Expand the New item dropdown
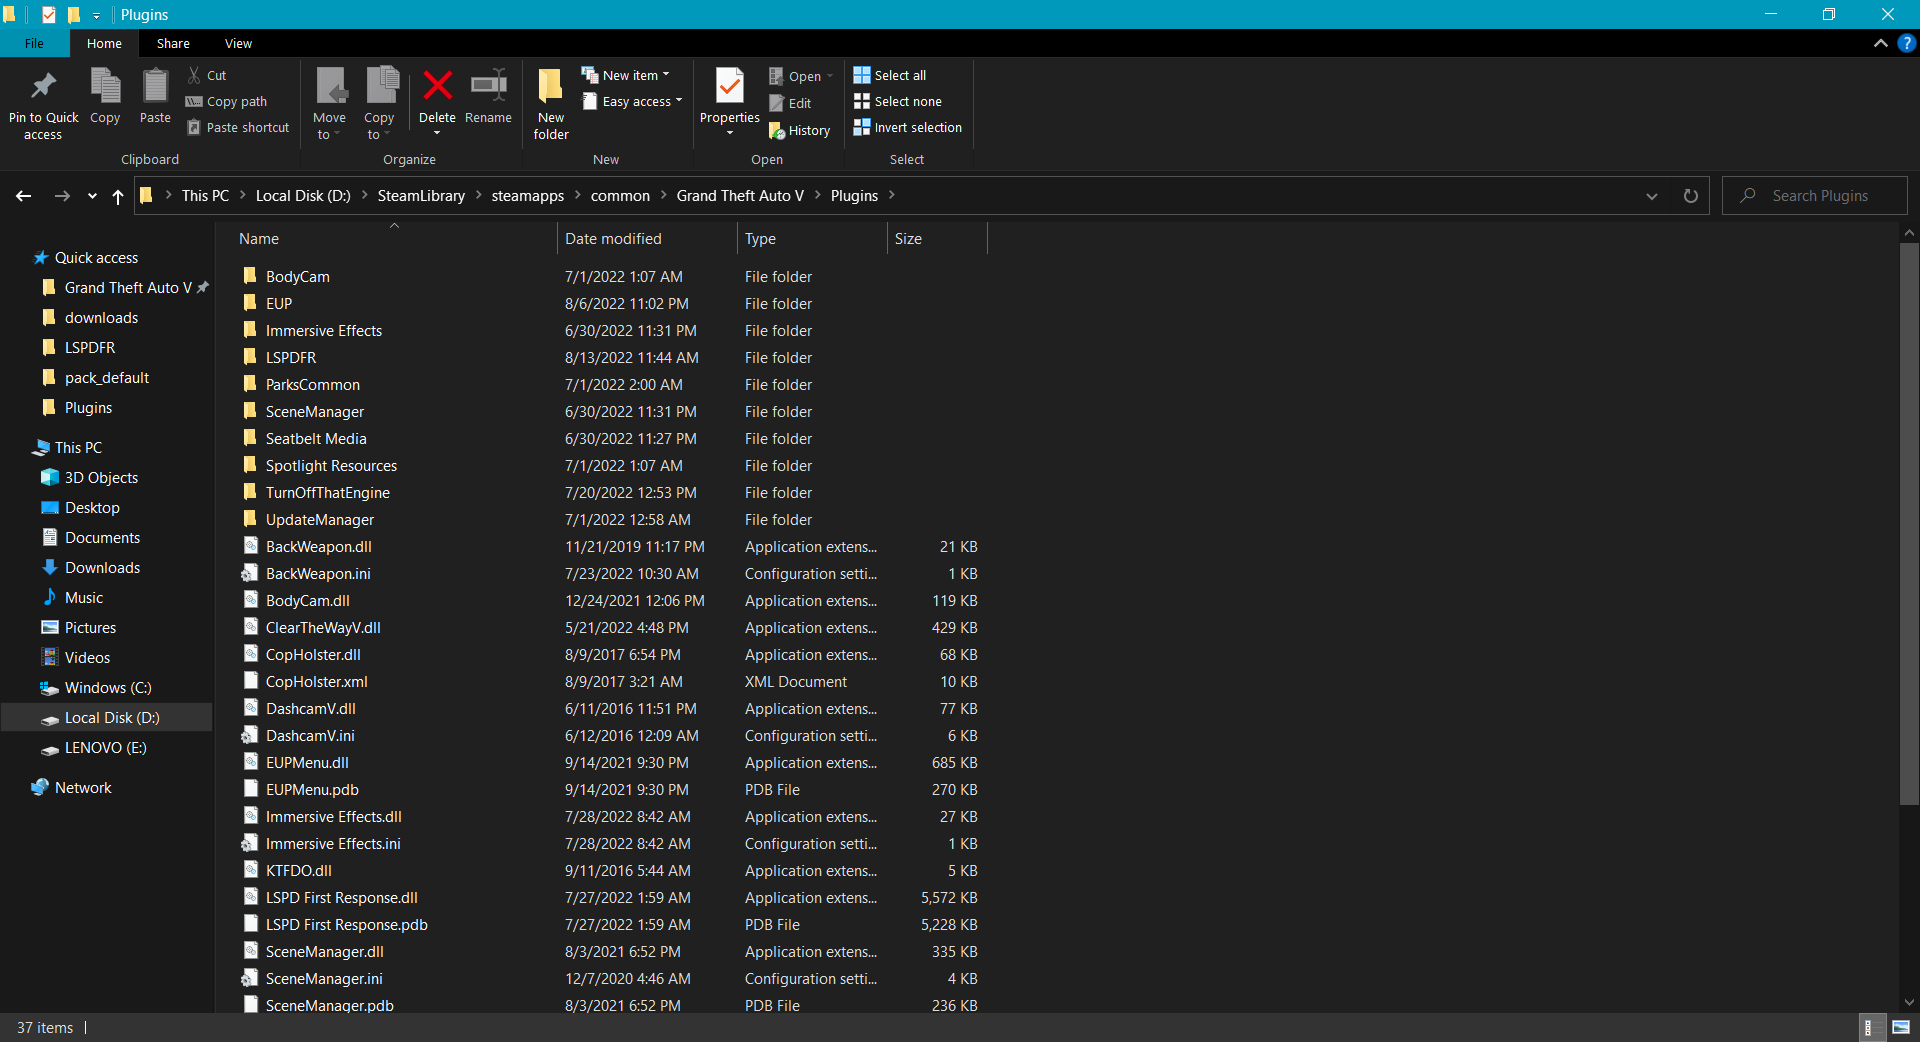This screenshot has height=1042, width=1920. click(627, 75)
